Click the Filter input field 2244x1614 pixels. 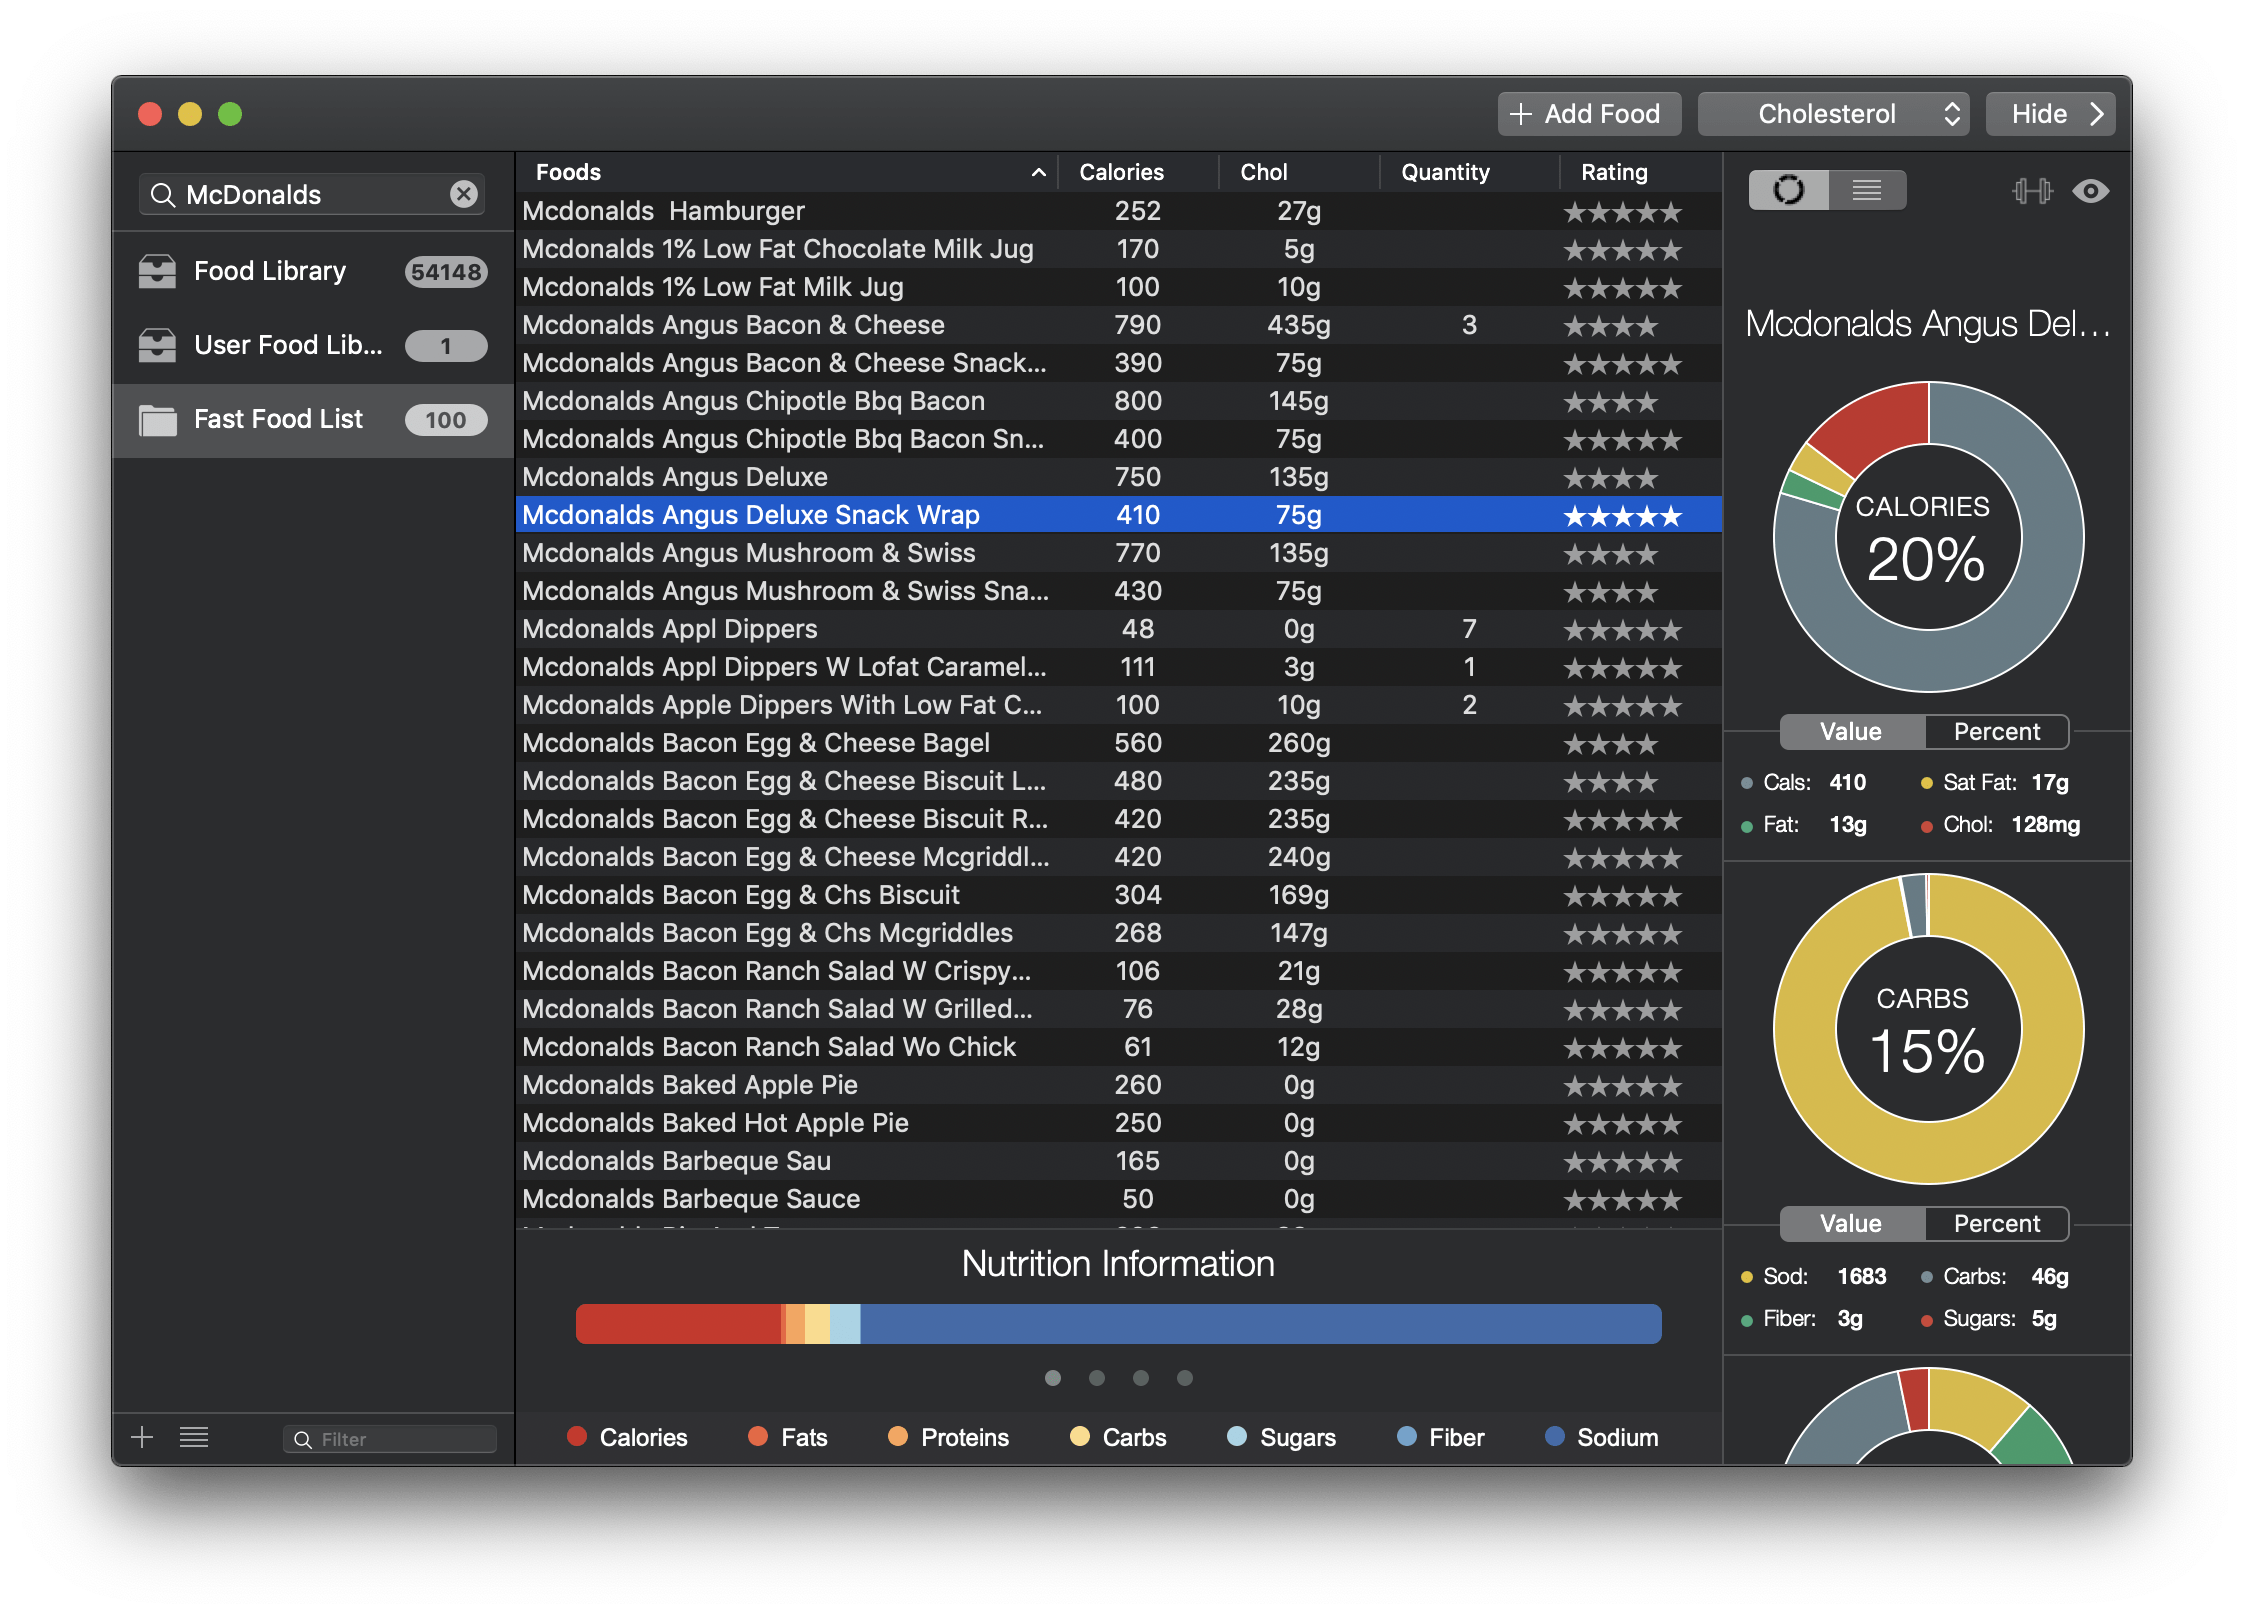pyautogui.click(x=390, y=1439)
